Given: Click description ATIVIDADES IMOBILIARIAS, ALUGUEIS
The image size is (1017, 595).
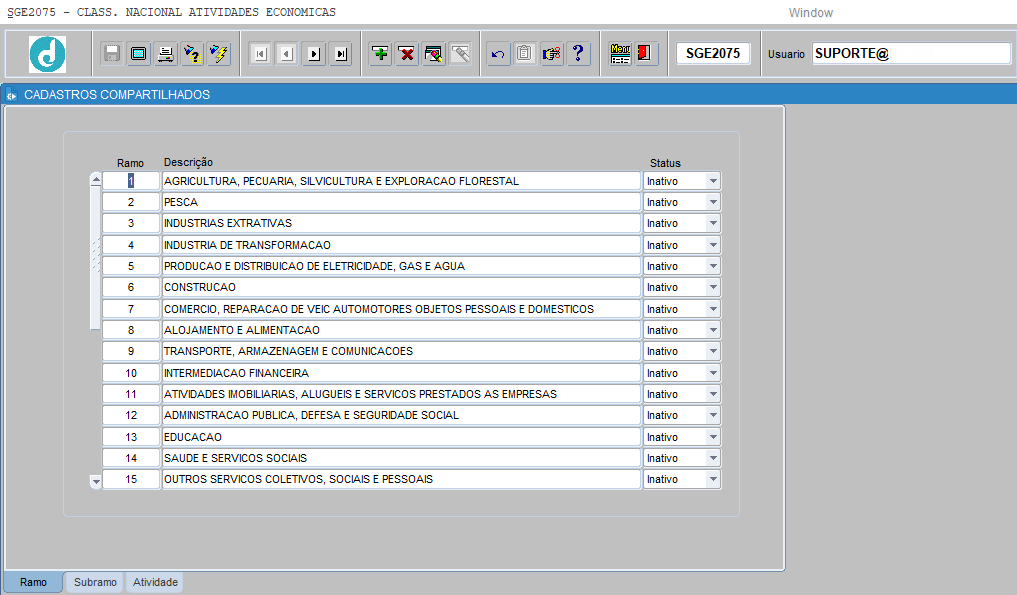Looking at the screenshot, I should 401,394.
